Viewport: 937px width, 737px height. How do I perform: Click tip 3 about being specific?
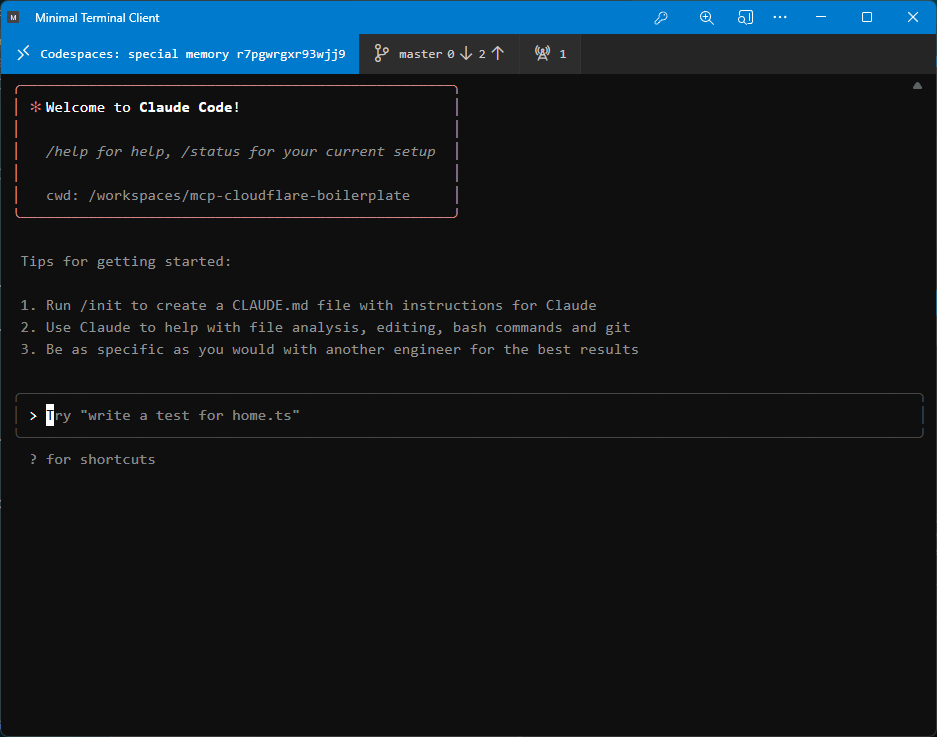click(329, 350)
